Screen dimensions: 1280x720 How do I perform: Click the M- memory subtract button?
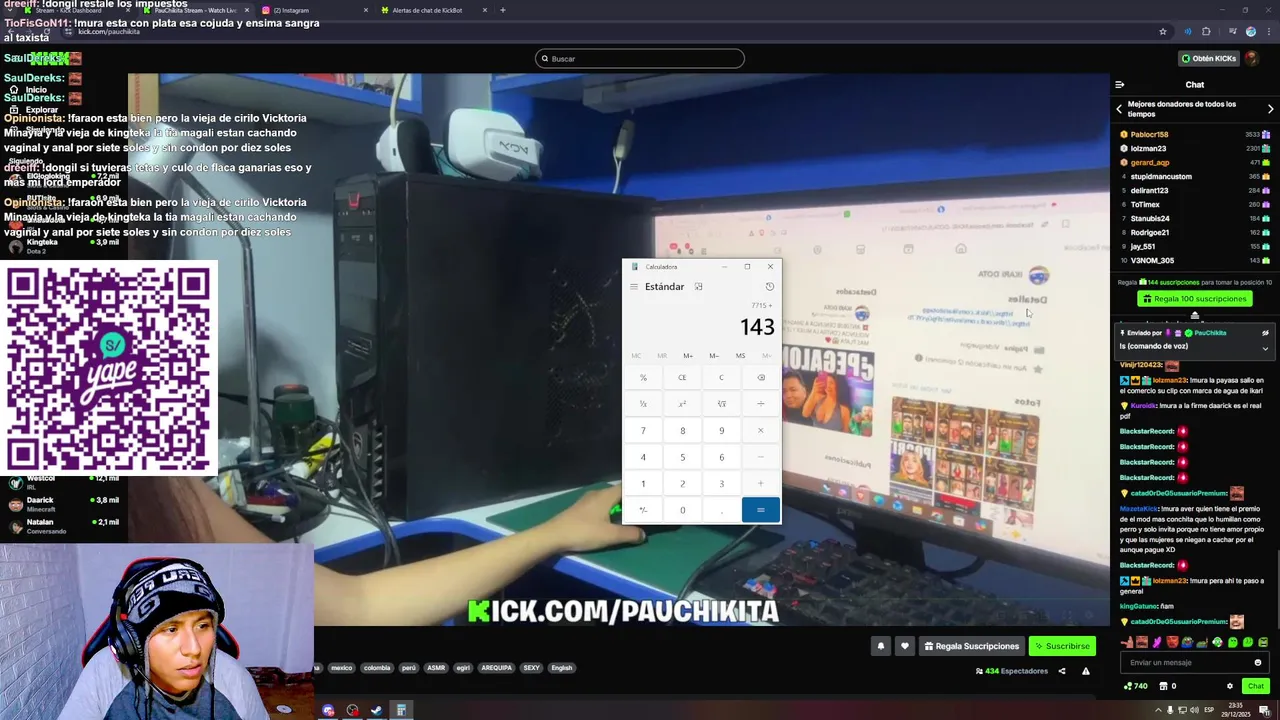(714, 355)
